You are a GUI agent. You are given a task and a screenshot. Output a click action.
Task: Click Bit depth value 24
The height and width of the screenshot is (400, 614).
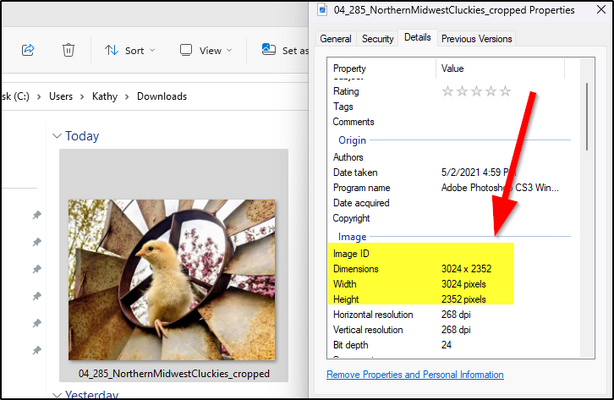pyautogui.click(x=446, y=345)
